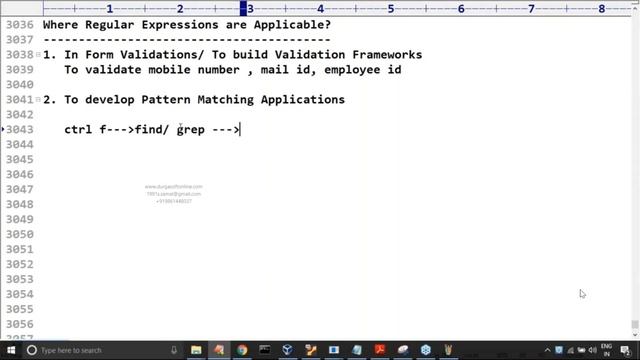Click line number 3036 in gutter
640x360 pixels.
(20, 25)
